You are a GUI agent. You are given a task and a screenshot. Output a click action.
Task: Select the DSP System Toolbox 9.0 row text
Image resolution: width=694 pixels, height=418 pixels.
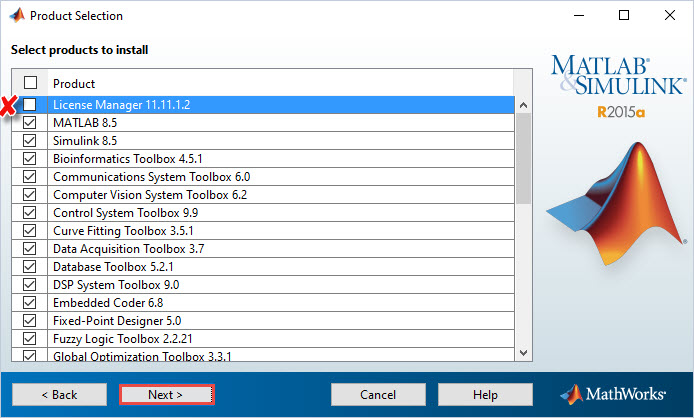(x=116, y=285)
